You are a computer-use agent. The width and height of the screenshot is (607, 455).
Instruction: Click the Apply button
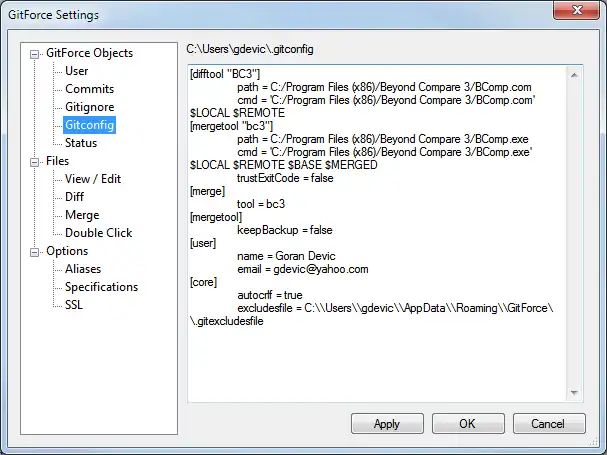(387, 424)
